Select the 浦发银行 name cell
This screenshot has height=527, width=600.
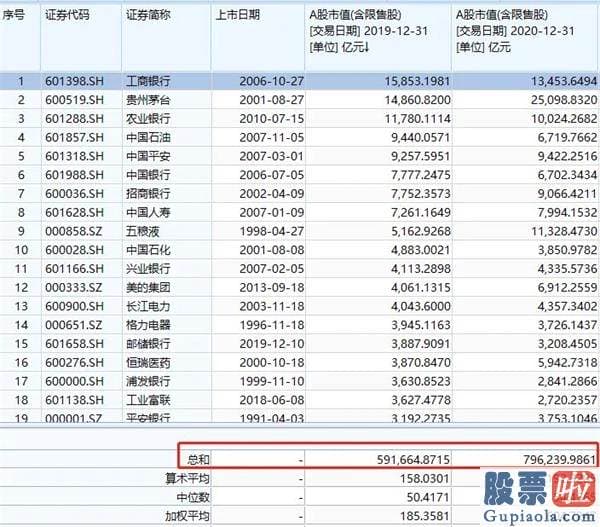click(x=148, y=381)
